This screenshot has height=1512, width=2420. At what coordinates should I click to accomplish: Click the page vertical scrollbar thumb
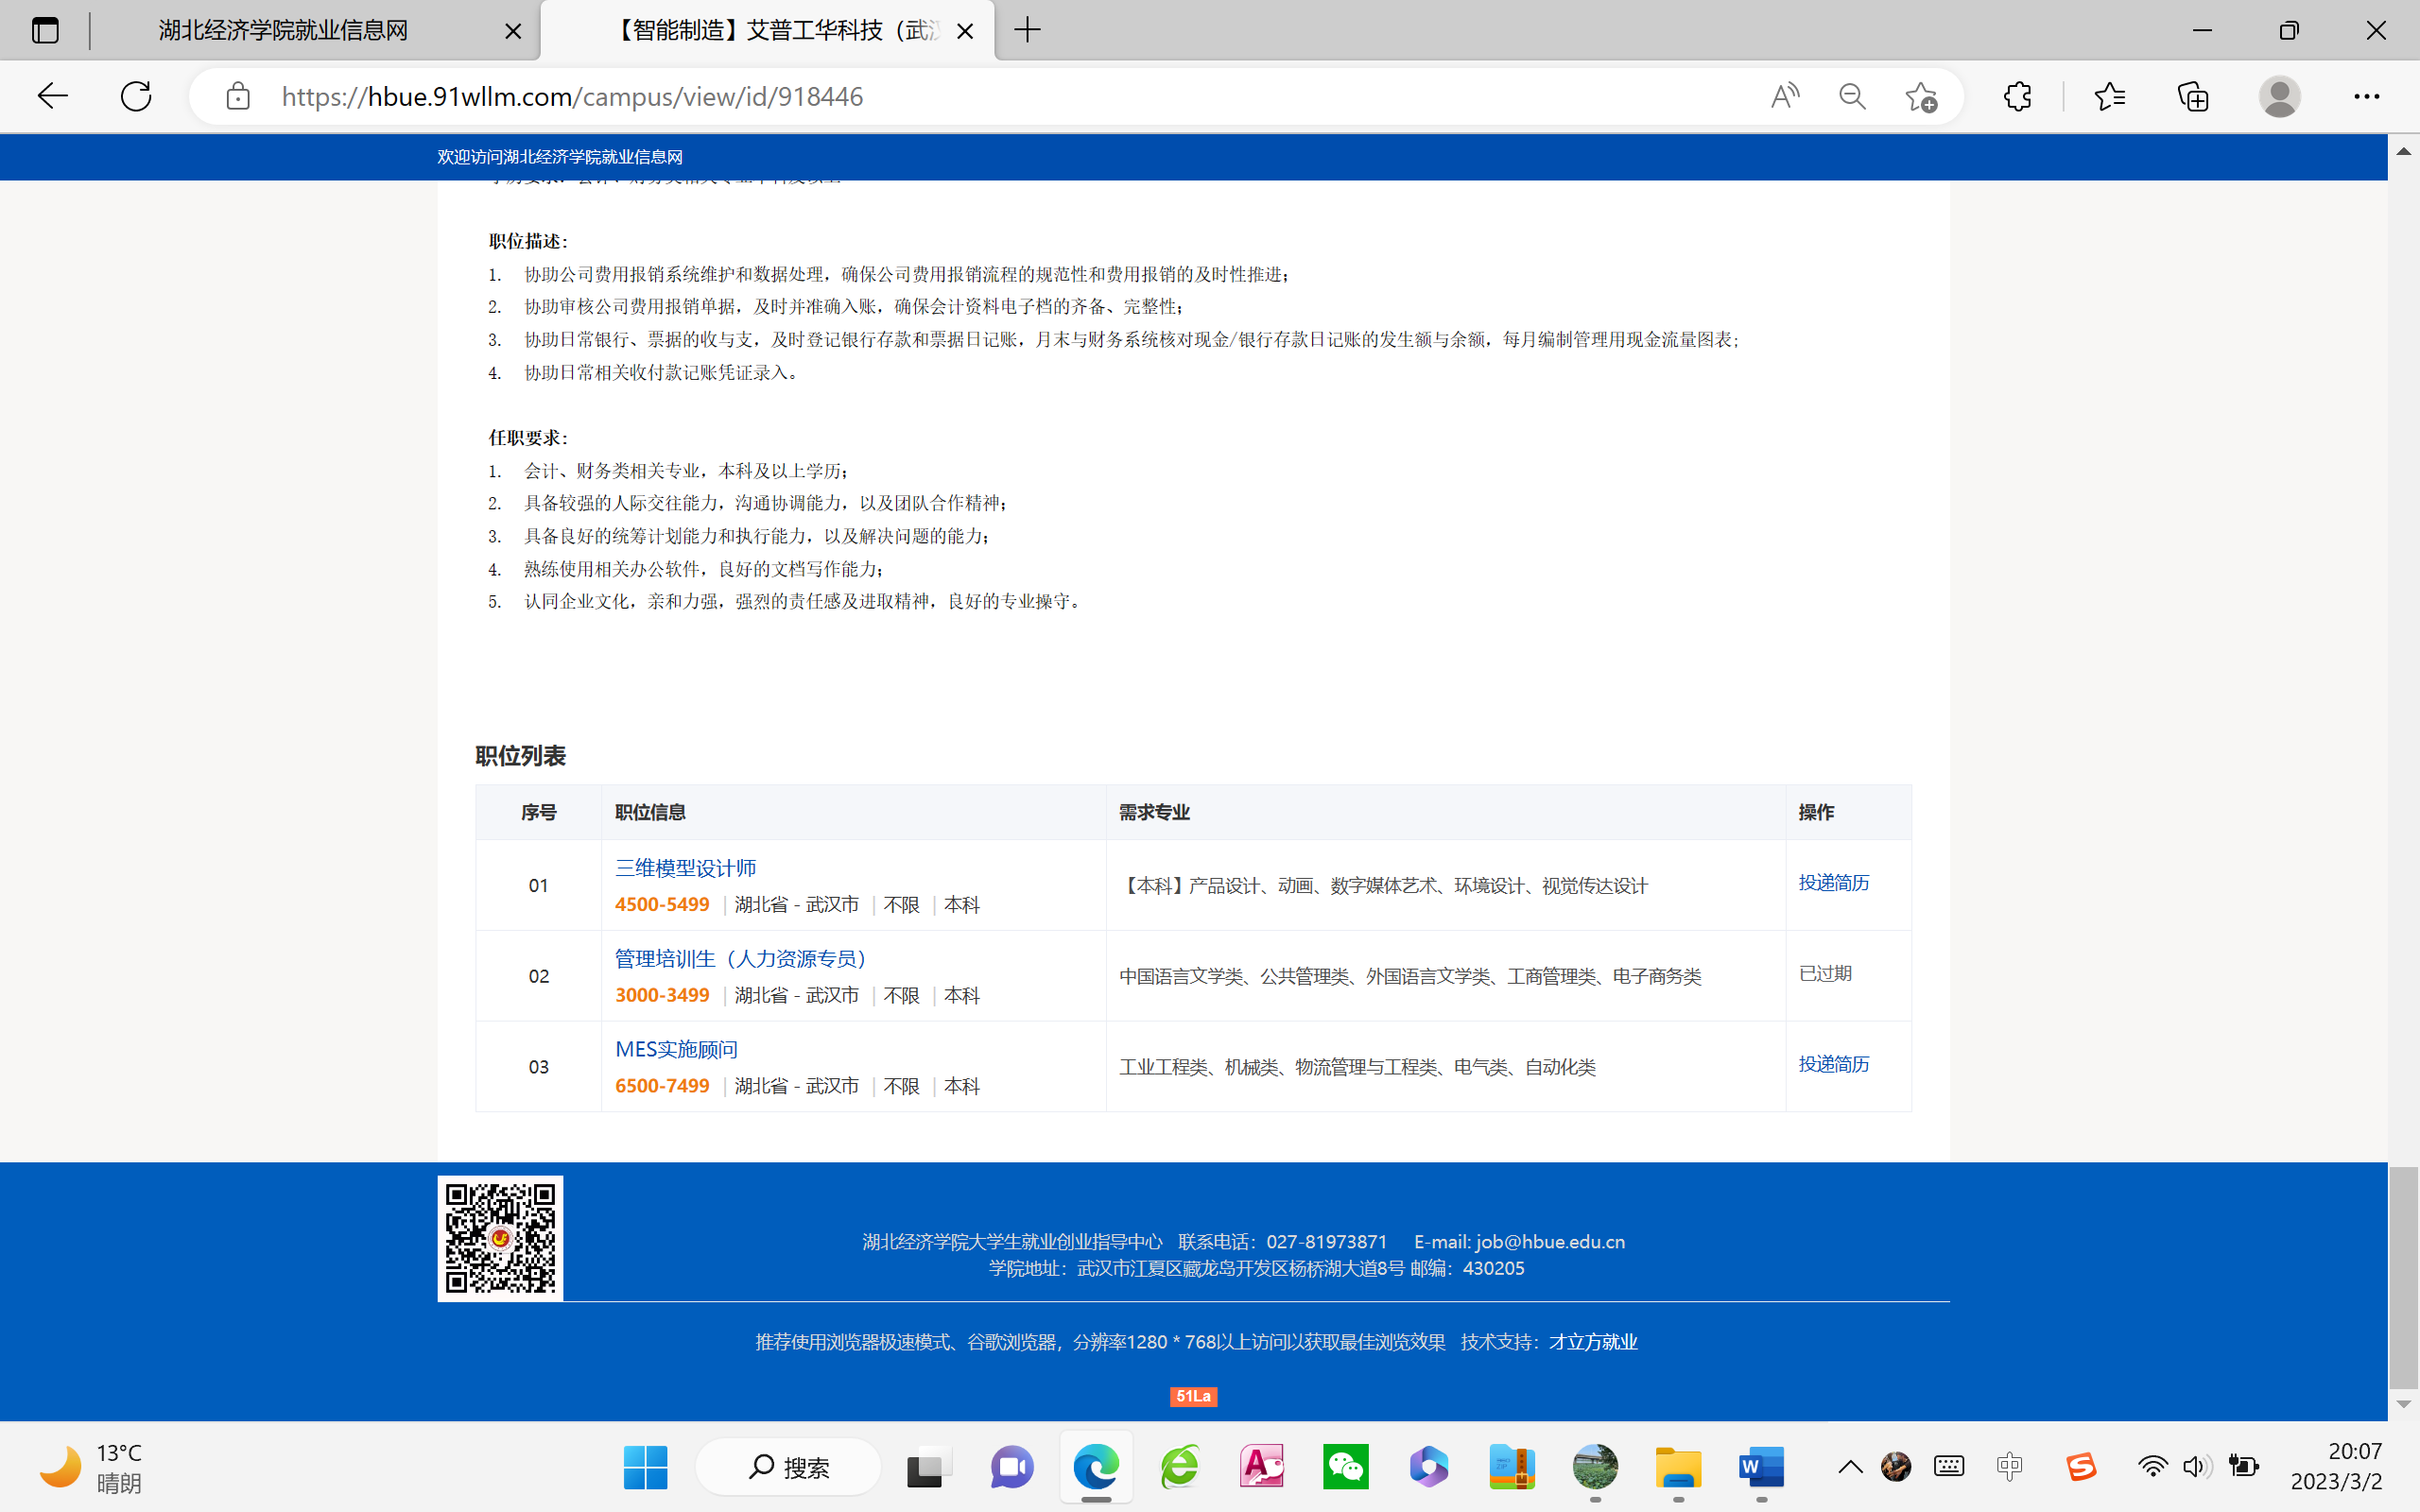point(2403,1276)
